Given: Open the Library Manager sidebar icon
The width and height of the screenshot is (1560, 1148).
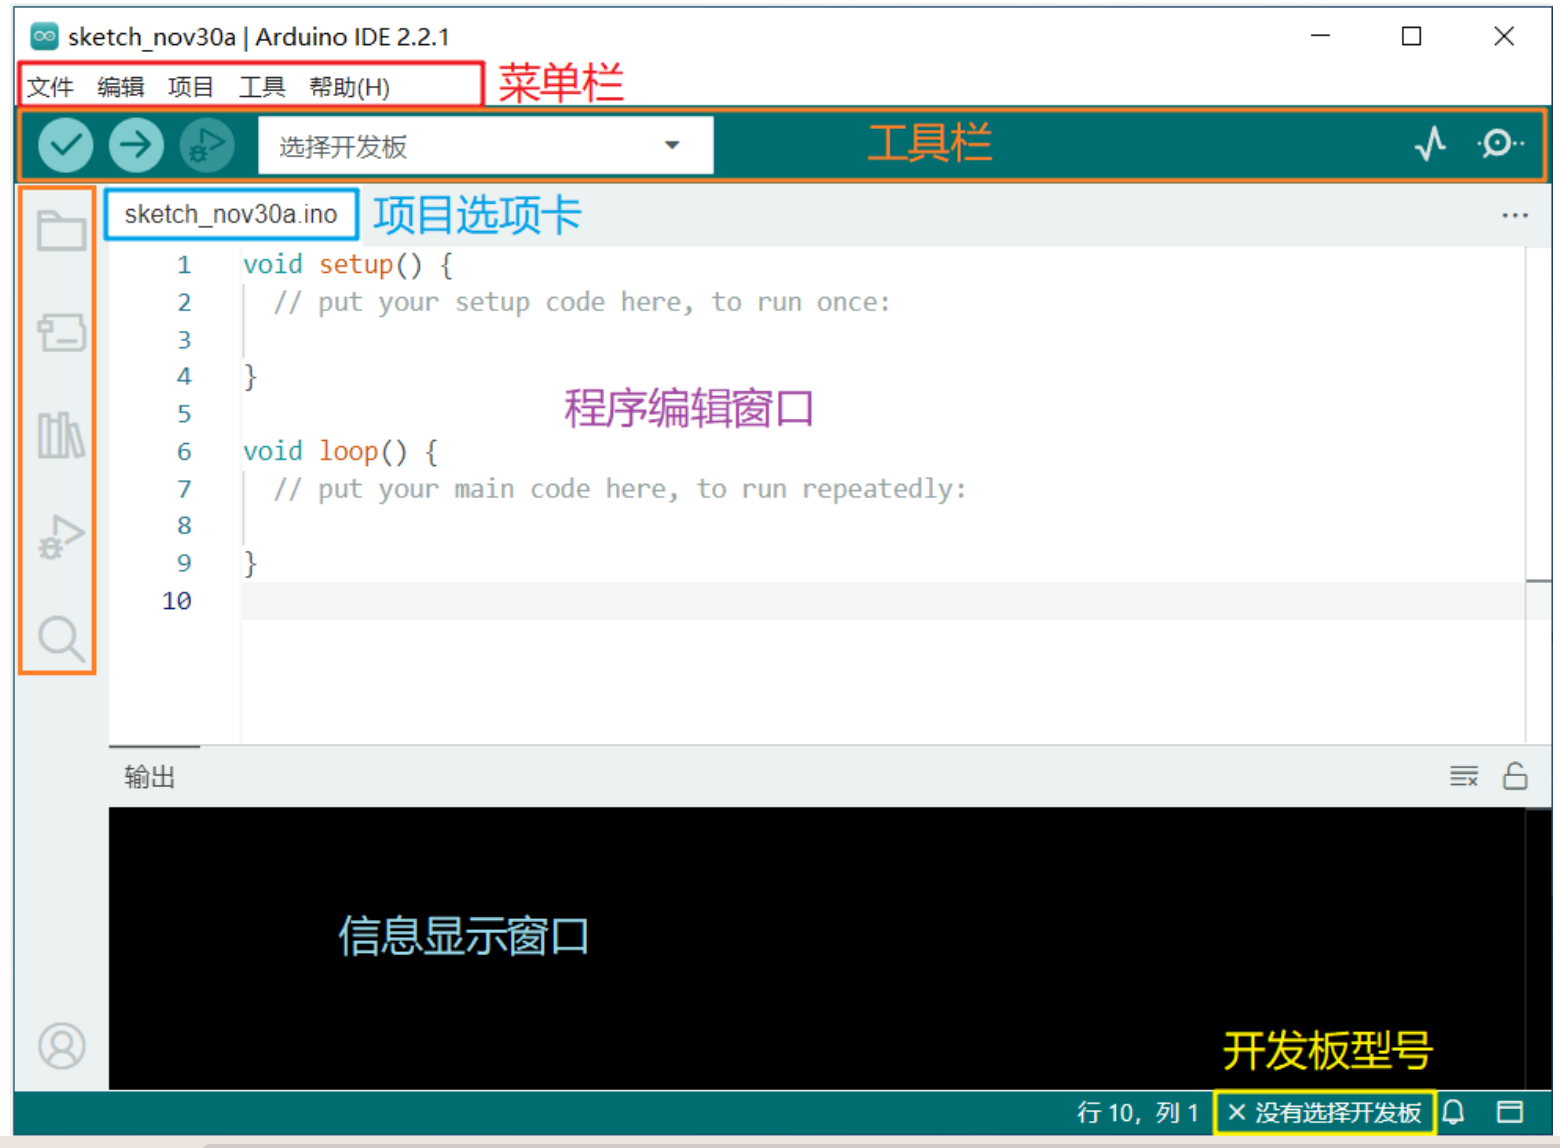Looking at the screenshot, I should pos(60,434).
